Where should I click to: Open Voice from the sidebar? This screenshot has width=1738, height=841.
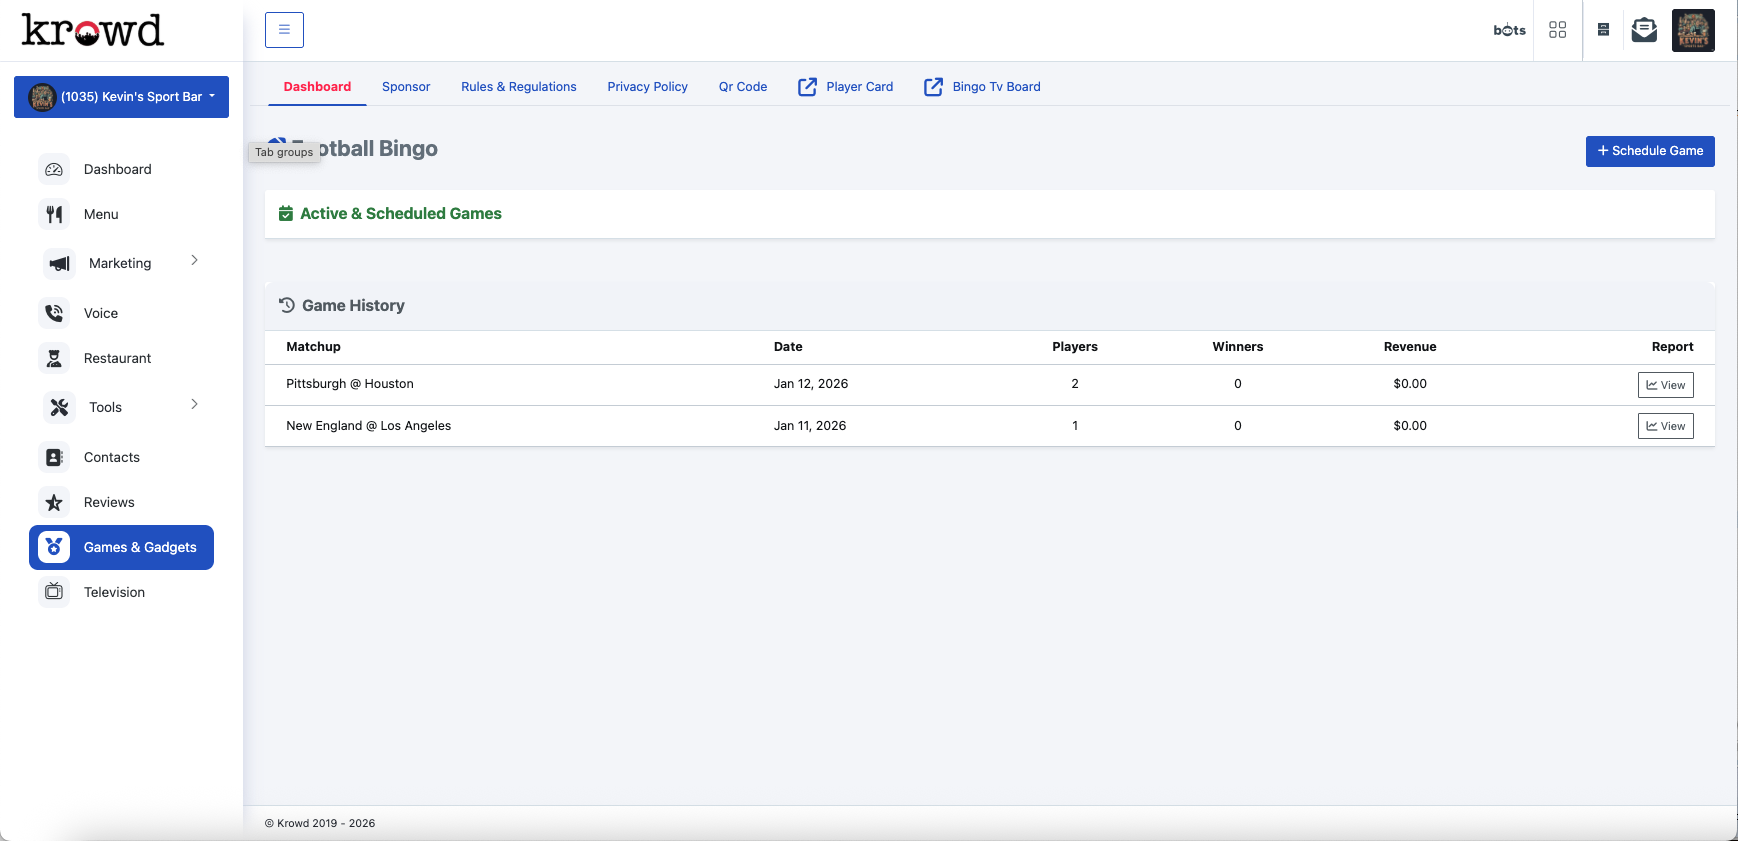point(100,313)
